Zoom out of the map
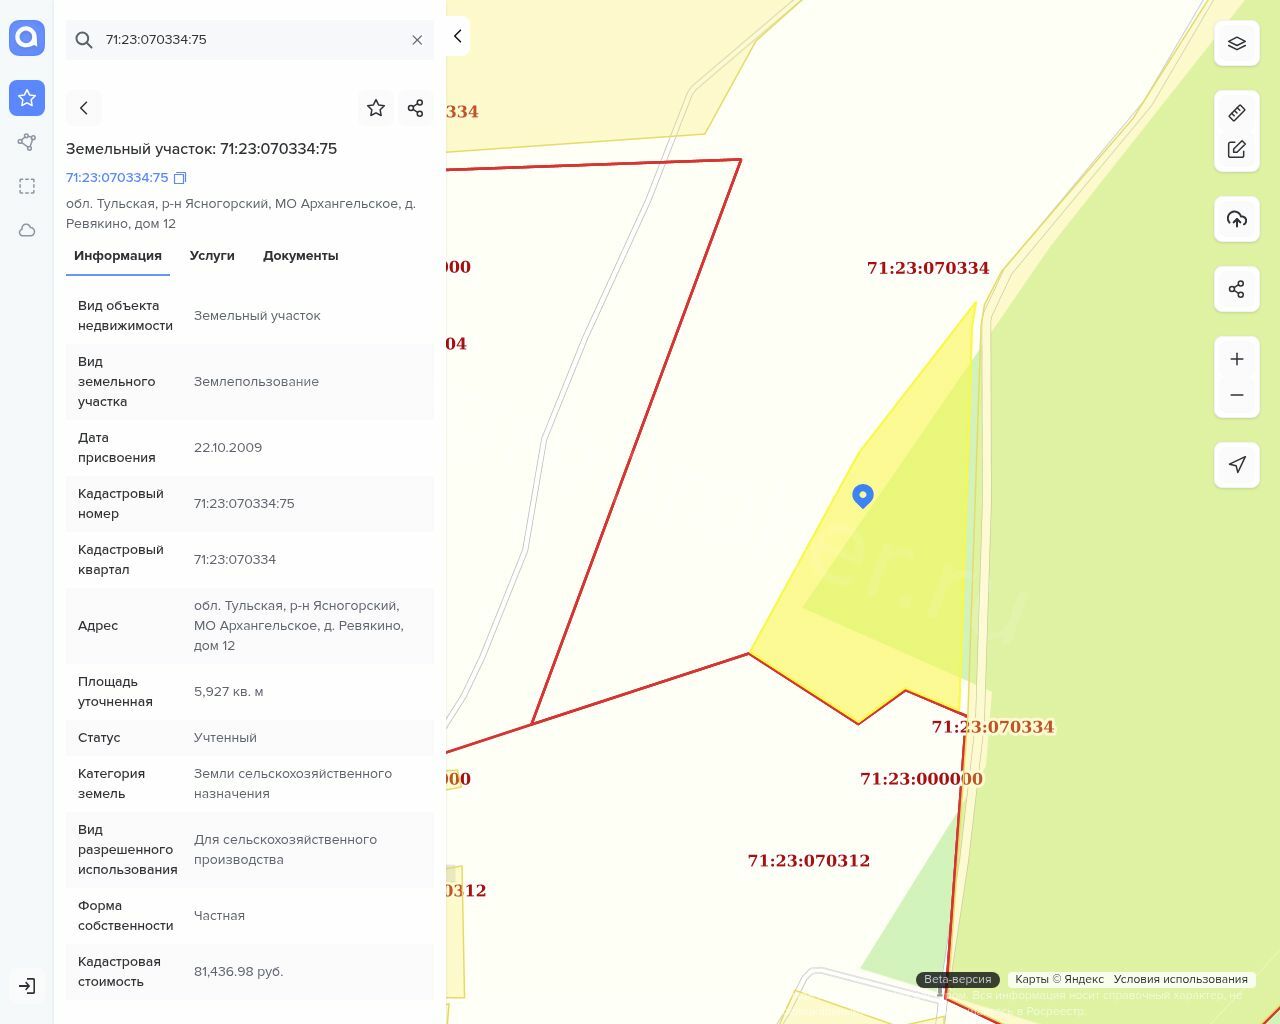Screen dimensions: 1280x1024 point(1236,395)
